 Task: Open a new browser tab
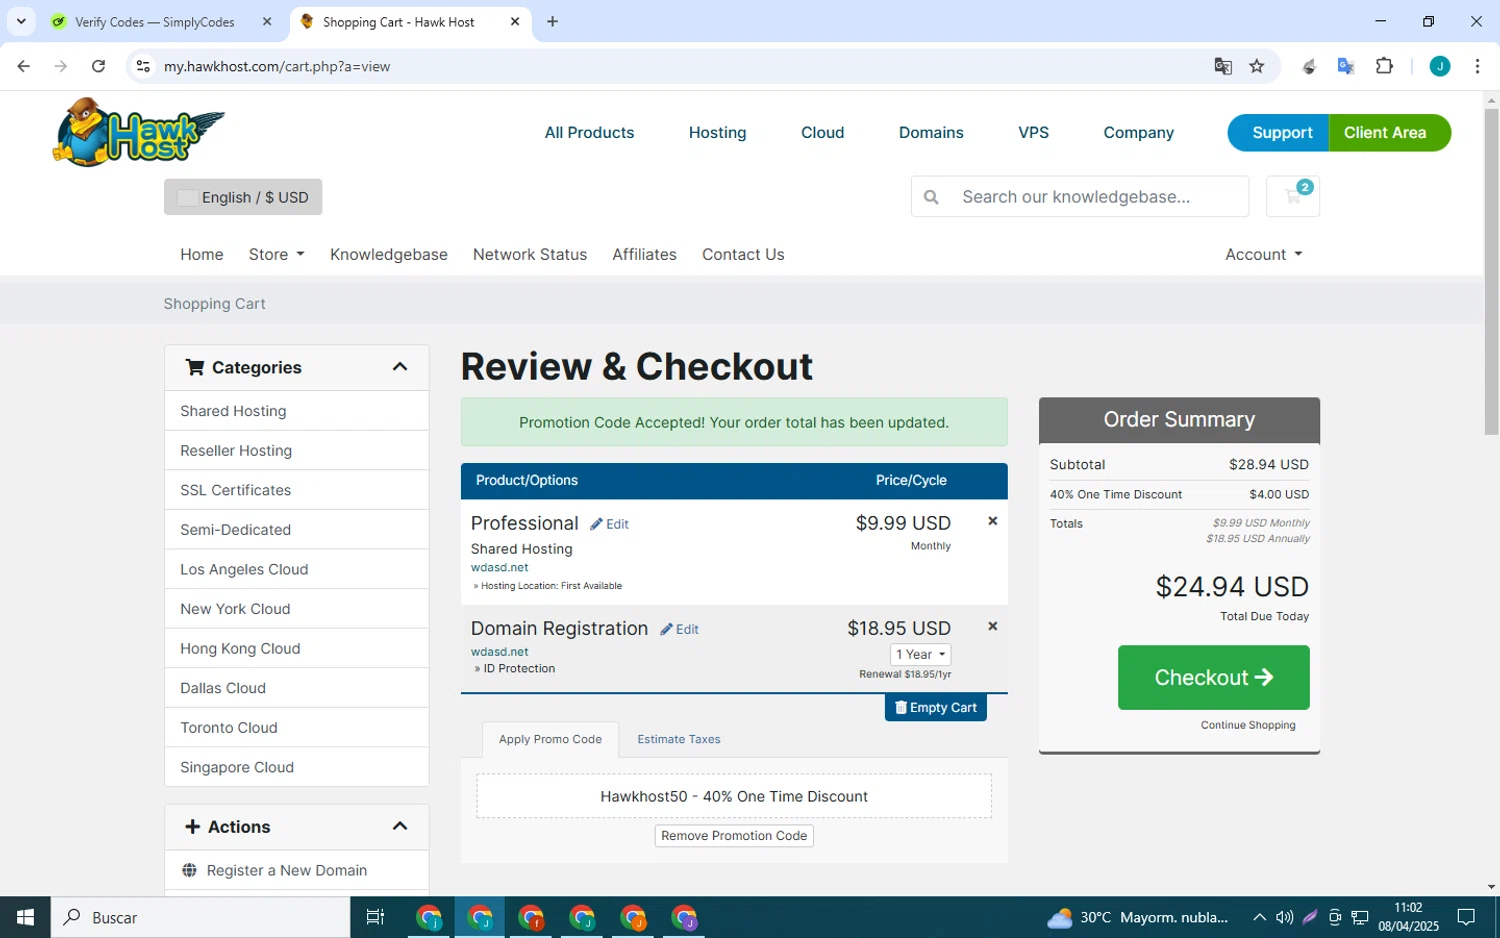(552, 21)
